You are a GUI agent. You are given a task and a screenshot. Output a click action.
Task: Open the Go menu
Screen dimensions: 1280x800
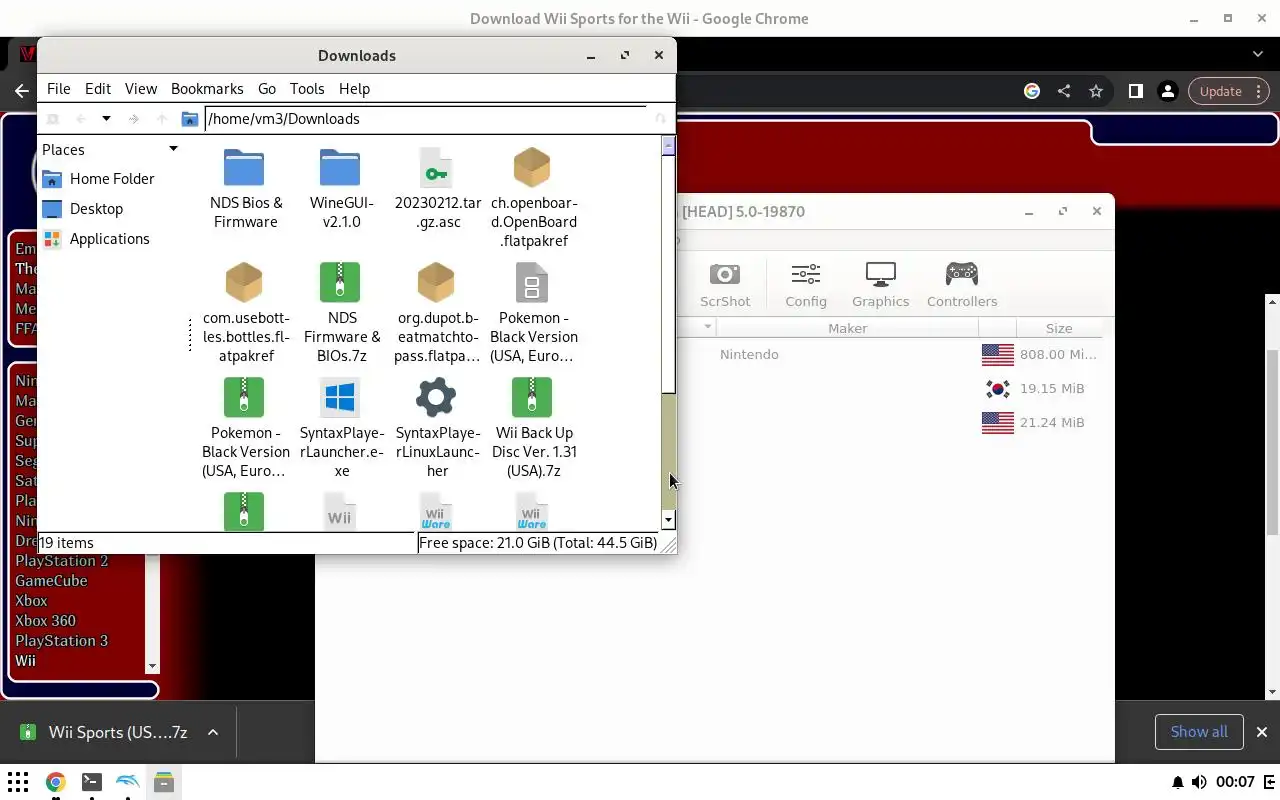pyautogui.click(x=266, y=88)
